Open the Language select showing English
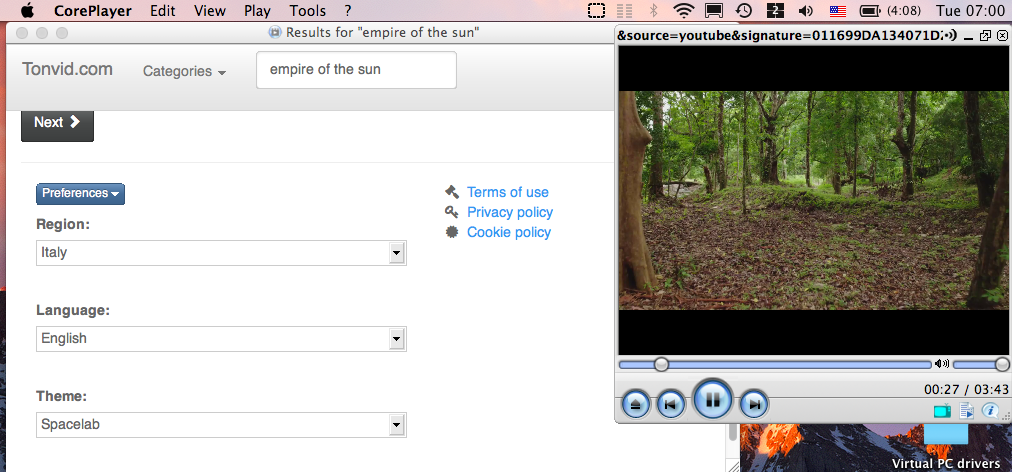The height and width of the screenshot is (472, 1012). [221, 339]
